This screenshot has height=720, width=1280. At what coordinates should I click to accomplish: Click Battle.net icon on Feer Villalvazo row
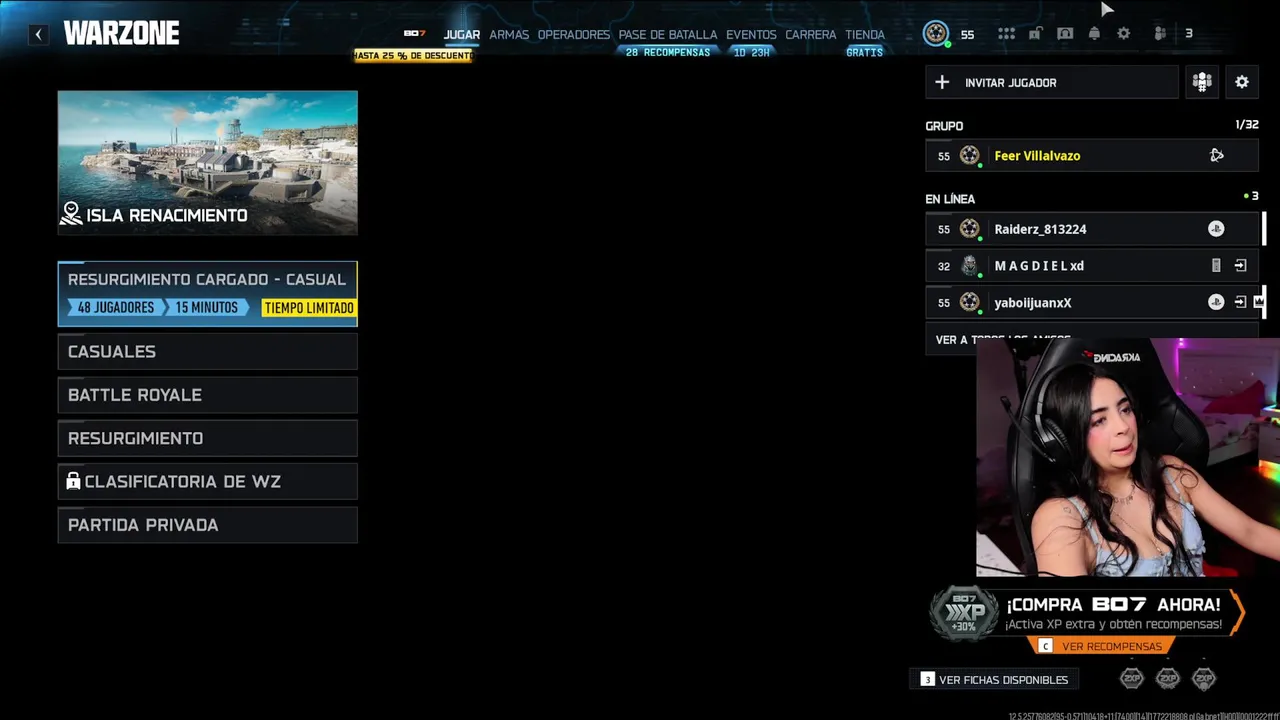click(1217, 155)
